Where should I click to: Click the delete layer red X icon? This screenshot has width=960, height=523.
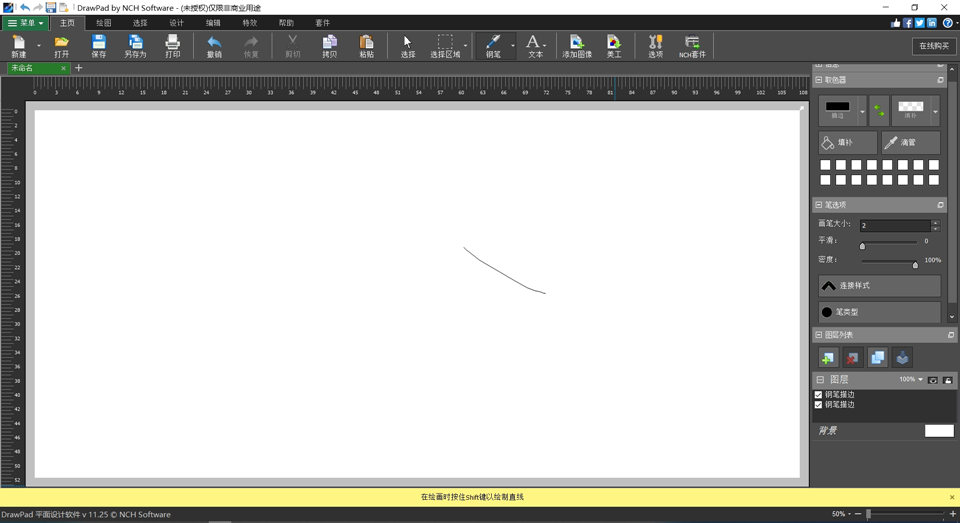point(852,358)
